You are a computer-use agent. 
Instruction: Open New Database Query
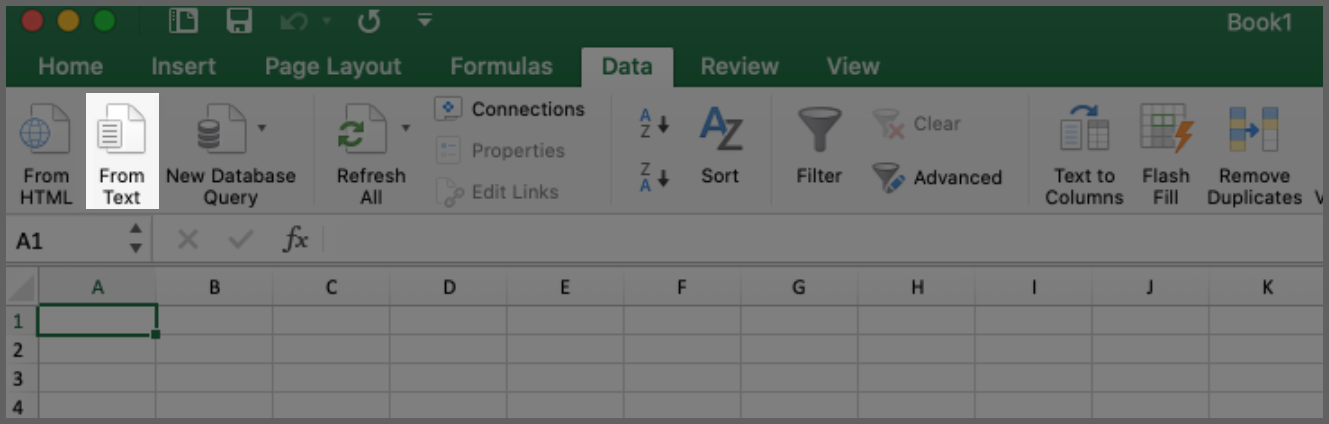(x=221, y=129)
